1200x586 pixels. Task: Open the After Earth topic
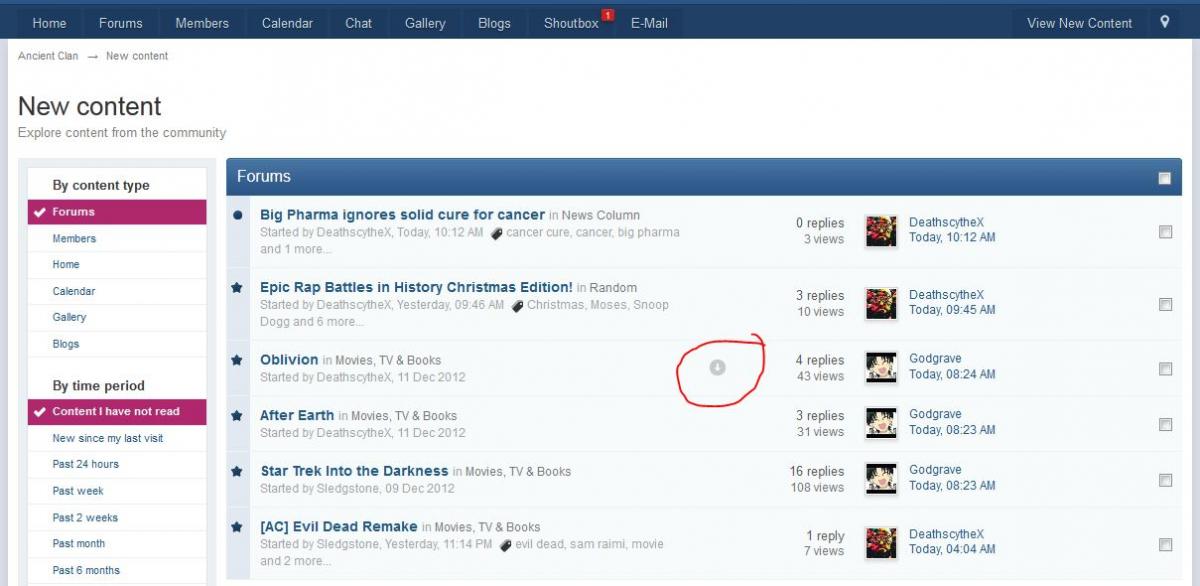tap(297, 415)
